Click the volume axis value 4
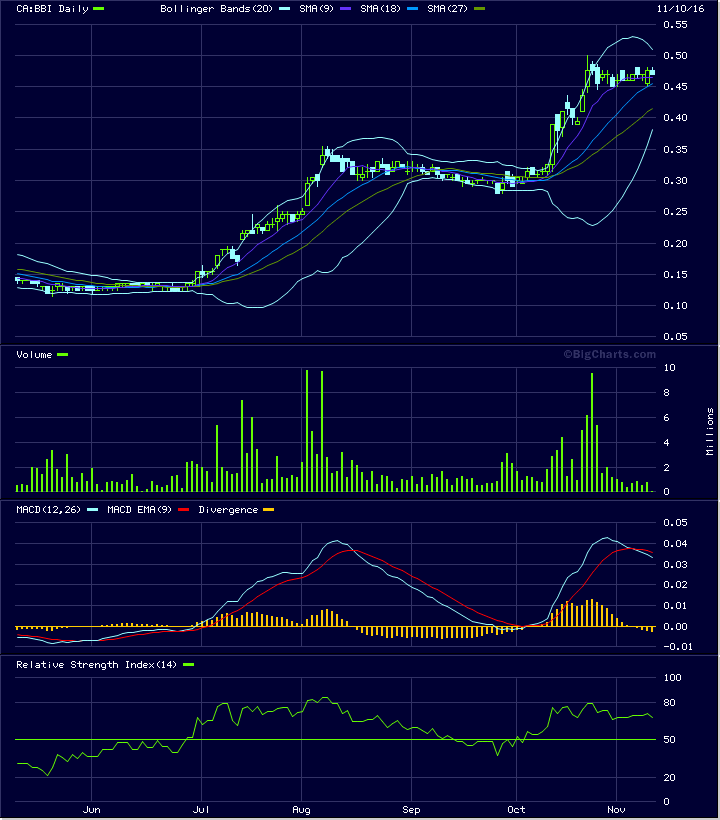The width and height of the screenshot is (720, 820). tap(666, 443)
